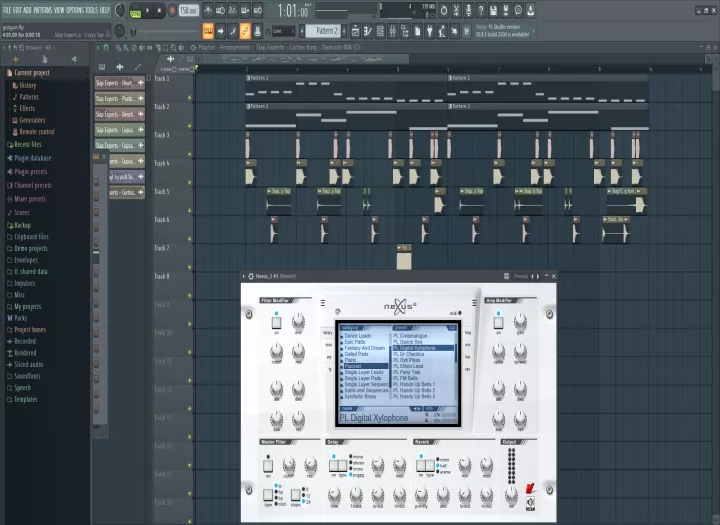Click the magnet snap icon in playlist toolbar

pyautogui.click(x=106, y=47)
